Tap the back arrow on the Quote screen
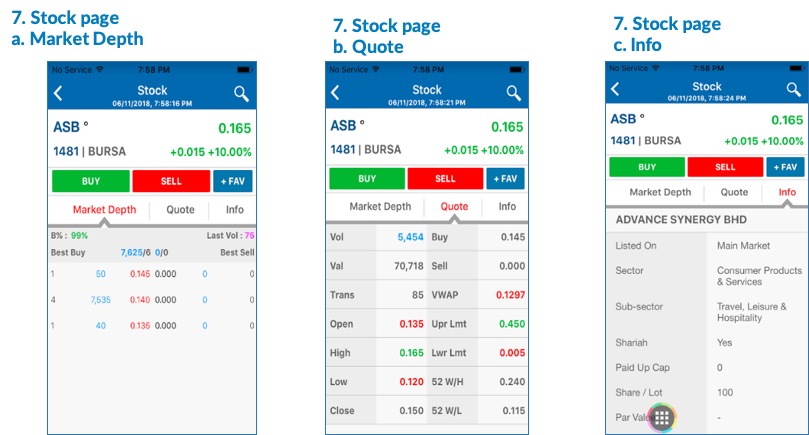 coord(335,93)
